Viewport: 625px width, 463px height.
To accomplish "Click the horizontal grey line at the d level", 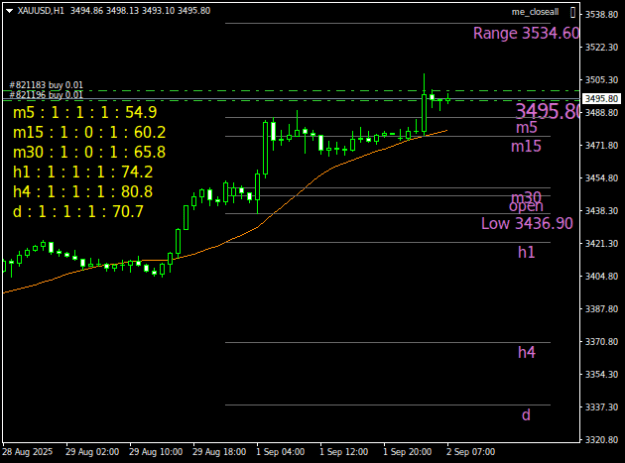I will [388, 405].
